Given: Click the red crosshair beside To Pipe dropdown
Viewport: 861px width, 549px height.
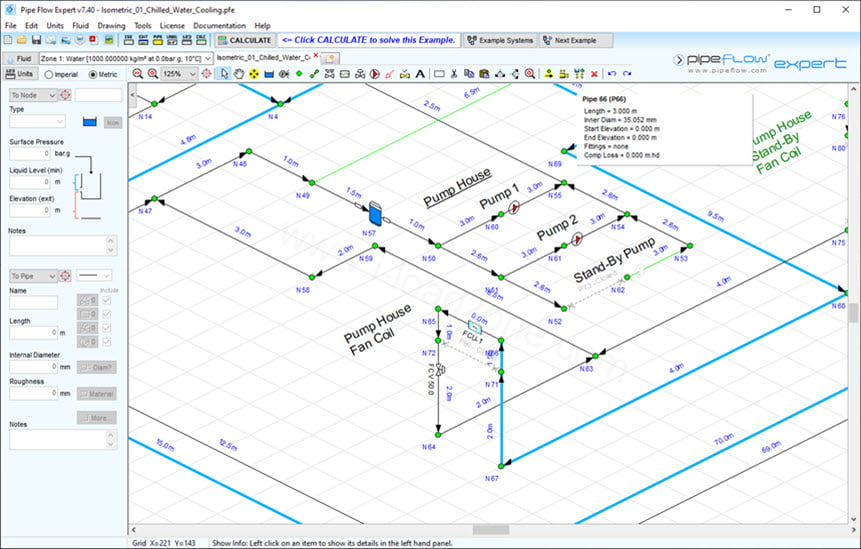Looking at the screenshot, I should (x=65, y=276).
